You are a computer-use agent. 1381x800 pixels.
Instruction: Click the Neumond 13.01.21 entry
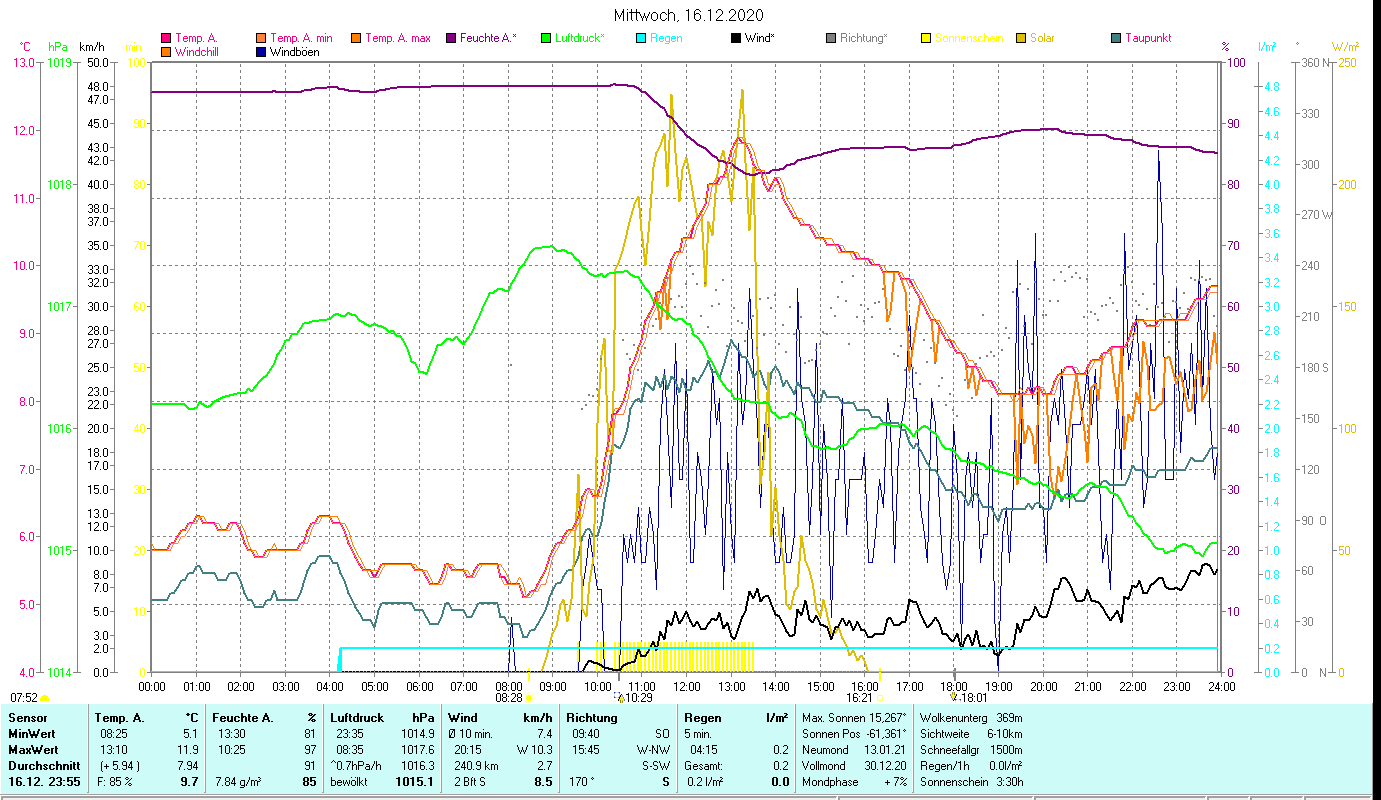point(853,750)
